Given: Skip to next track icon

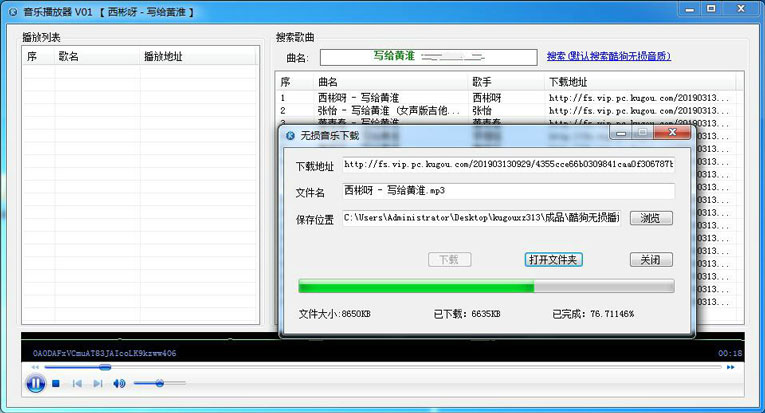Looking at the screenshot, I should click(98, 383).
